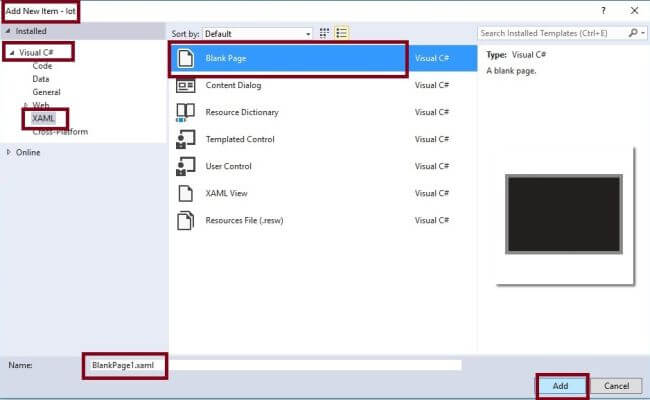Focus the Search Installed Templates box
The image size is (650, 400).
[x=553, y=33]
